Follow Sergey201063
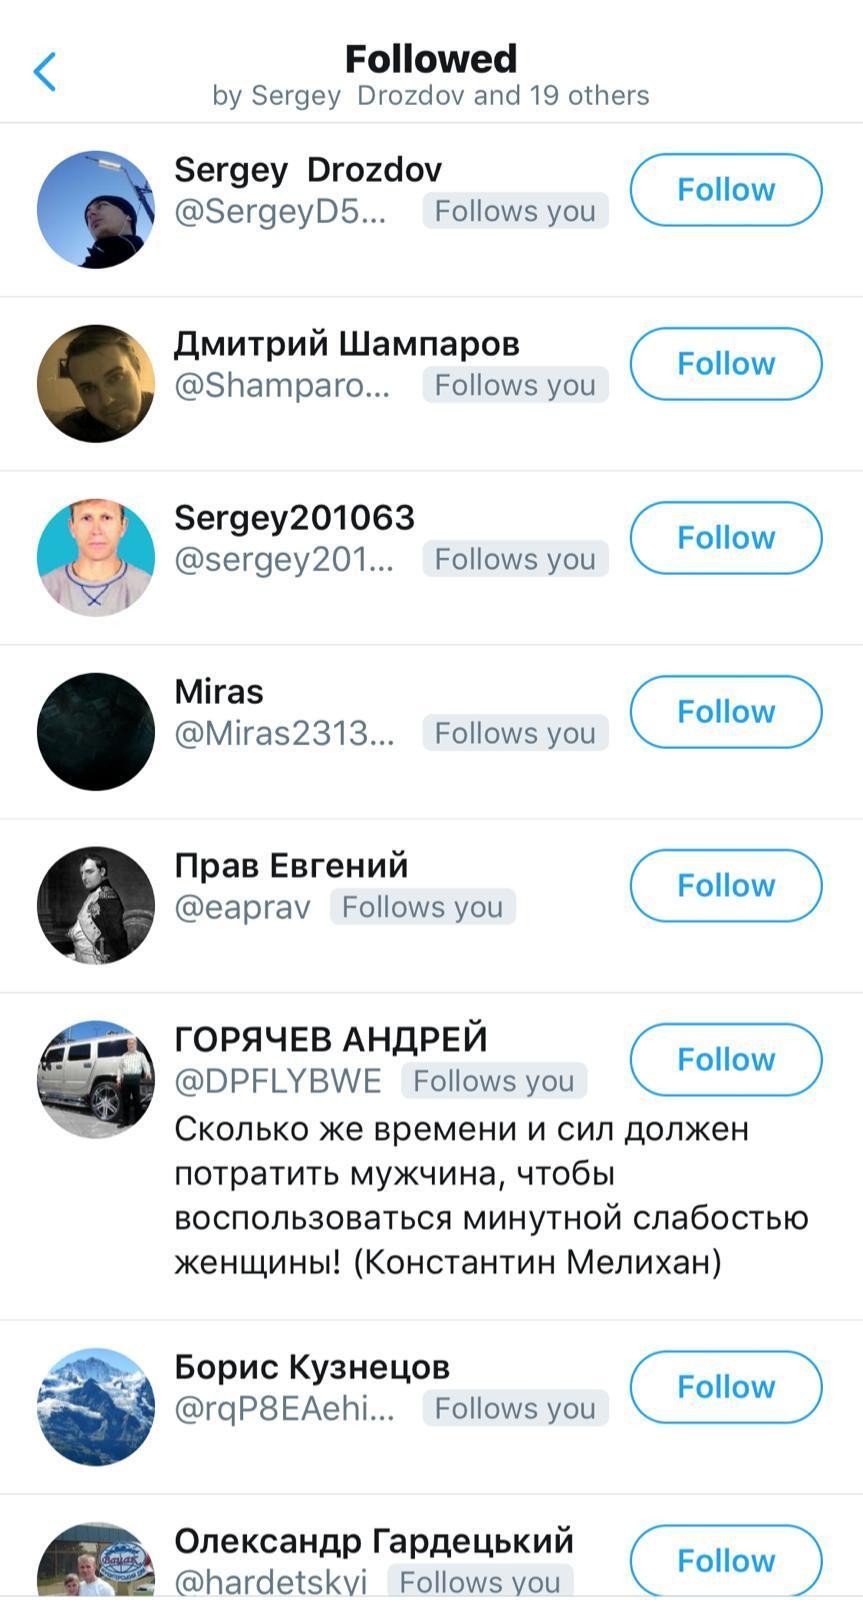The width and height of the screenshot is (863, 1600). (726, 538)
